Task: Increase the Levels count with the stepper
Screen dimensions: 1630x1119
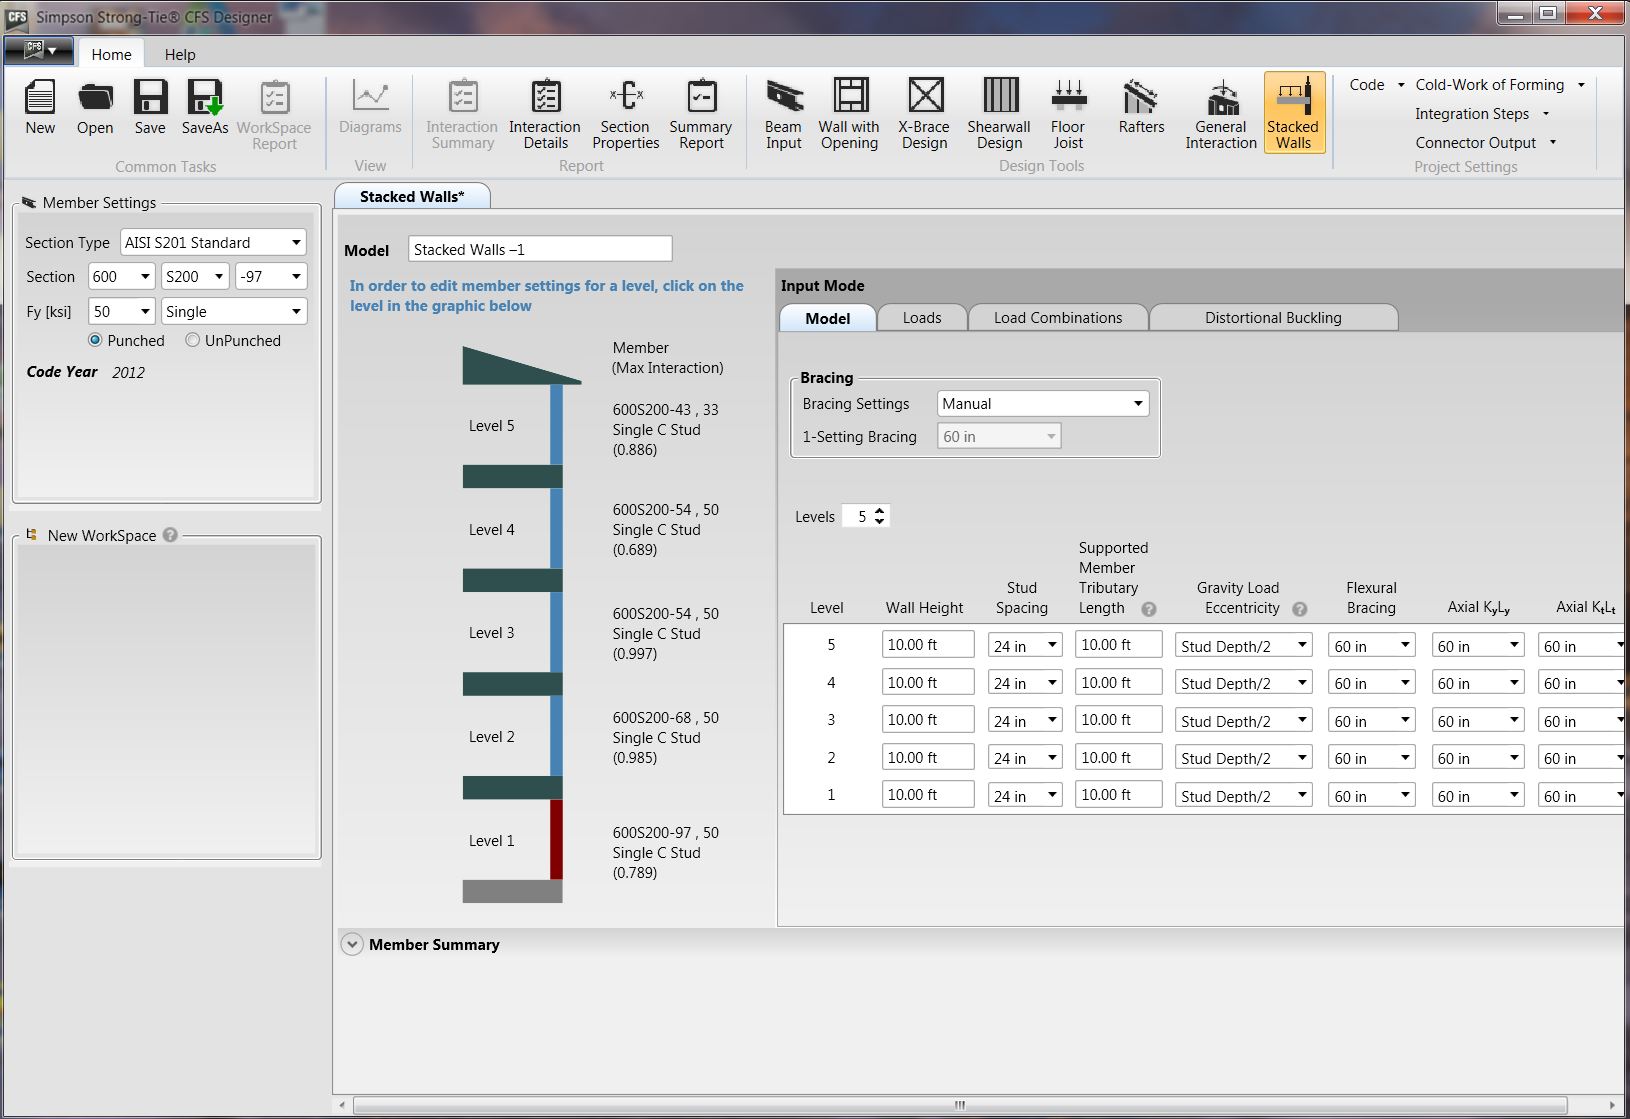Action: coord(878,510)
